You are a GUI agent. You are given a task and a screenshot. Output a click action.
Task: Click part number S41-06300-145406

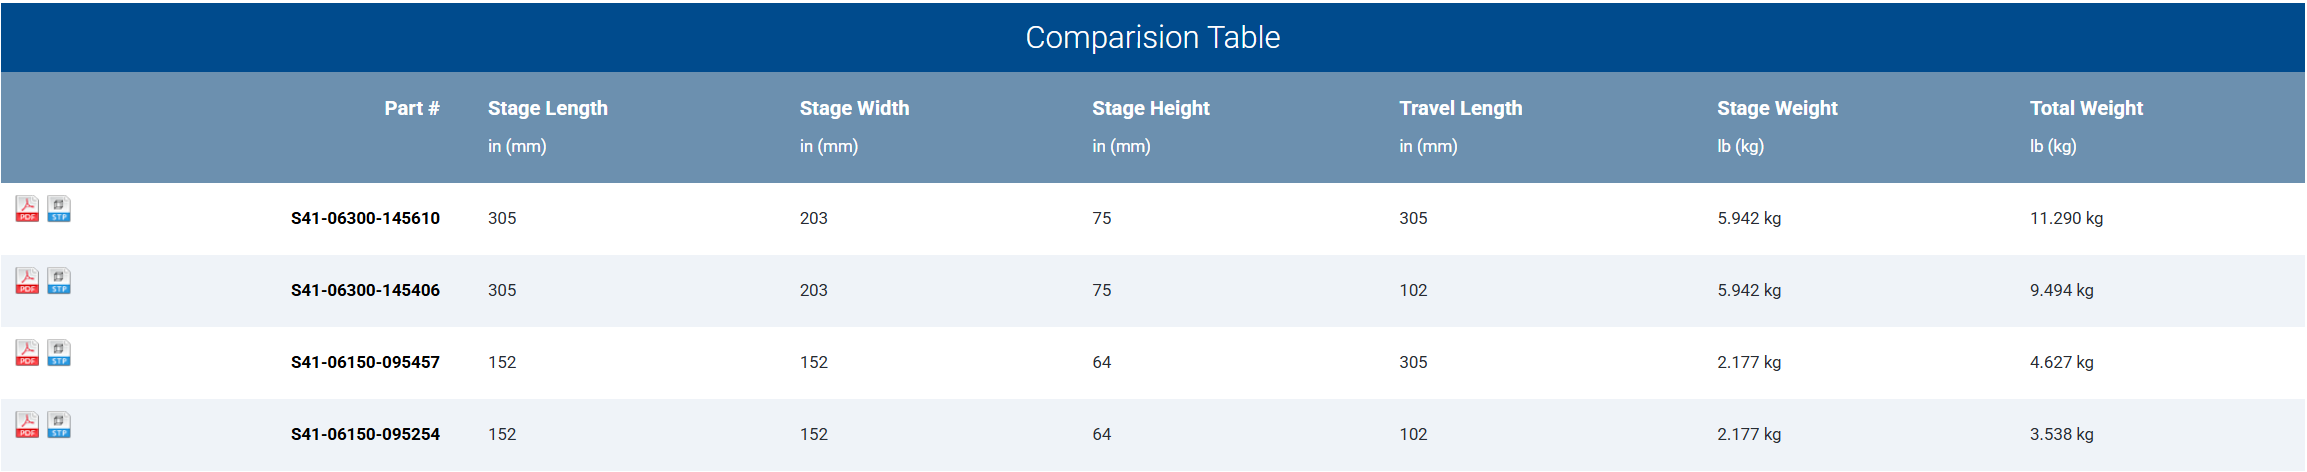point(365,290)
